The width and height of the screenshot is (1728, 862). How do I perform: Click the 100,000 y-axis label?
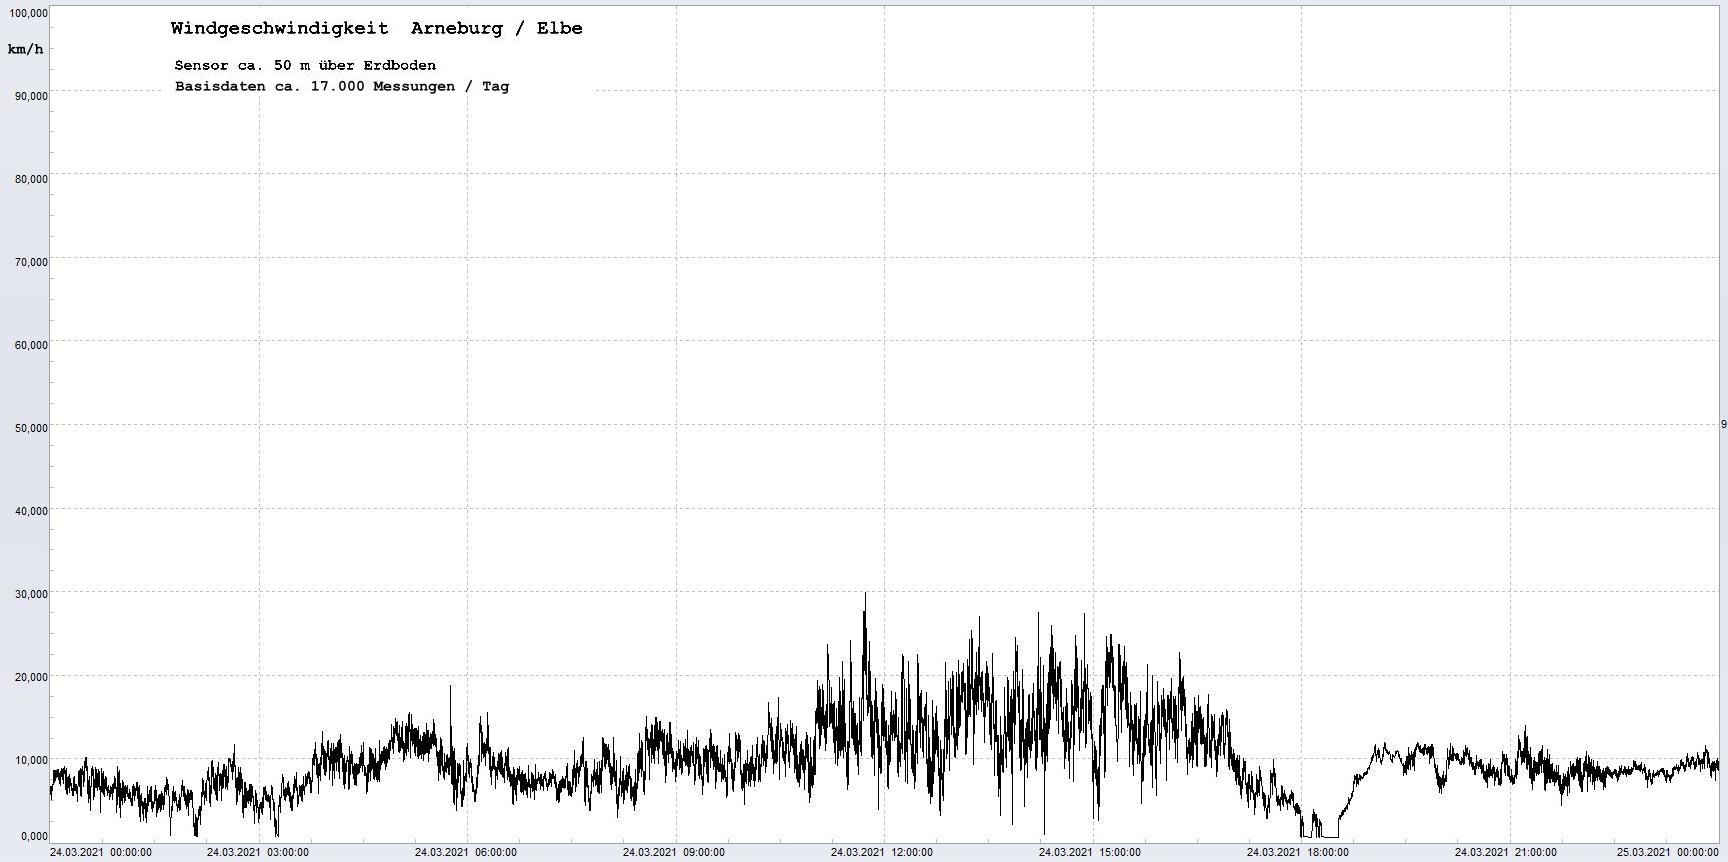pos(27,13)
